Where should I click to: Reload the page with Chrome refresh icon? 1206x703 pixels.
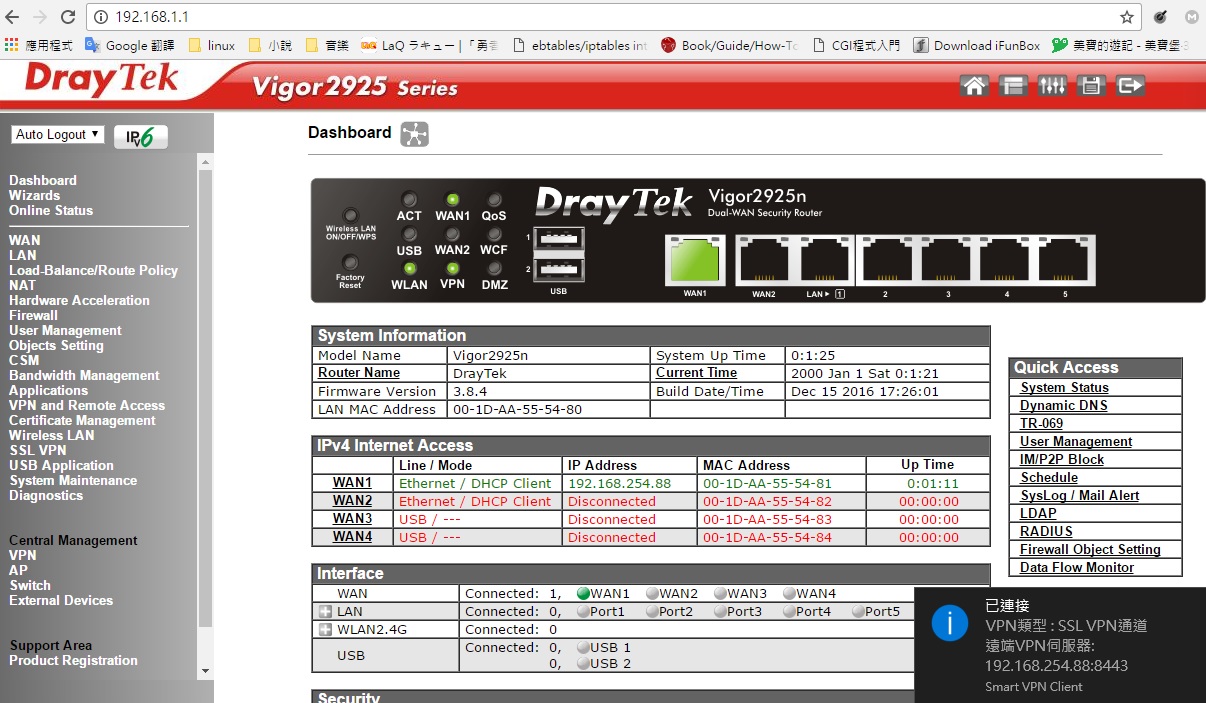pyautogui.click(x=68, y=17)
